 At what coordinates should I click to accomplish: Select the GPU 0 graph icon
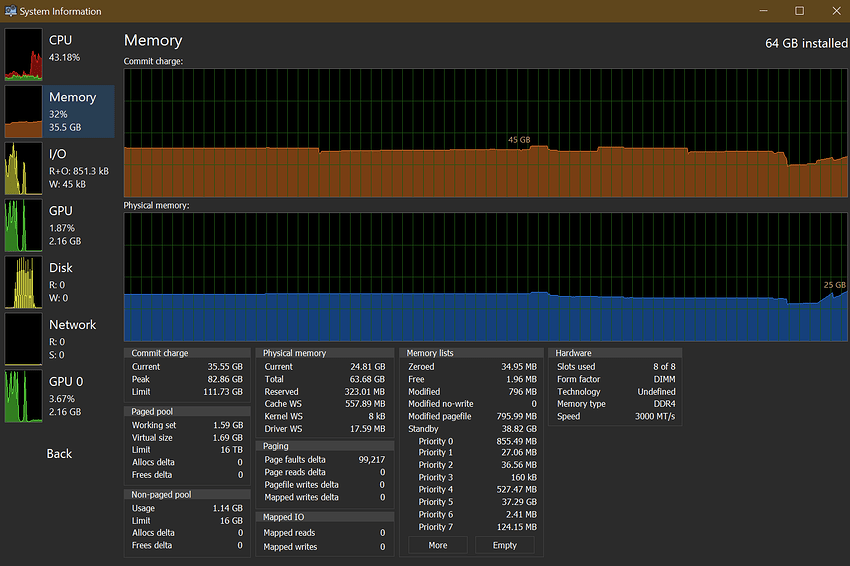pyautogui.click(x=24, y=396)
